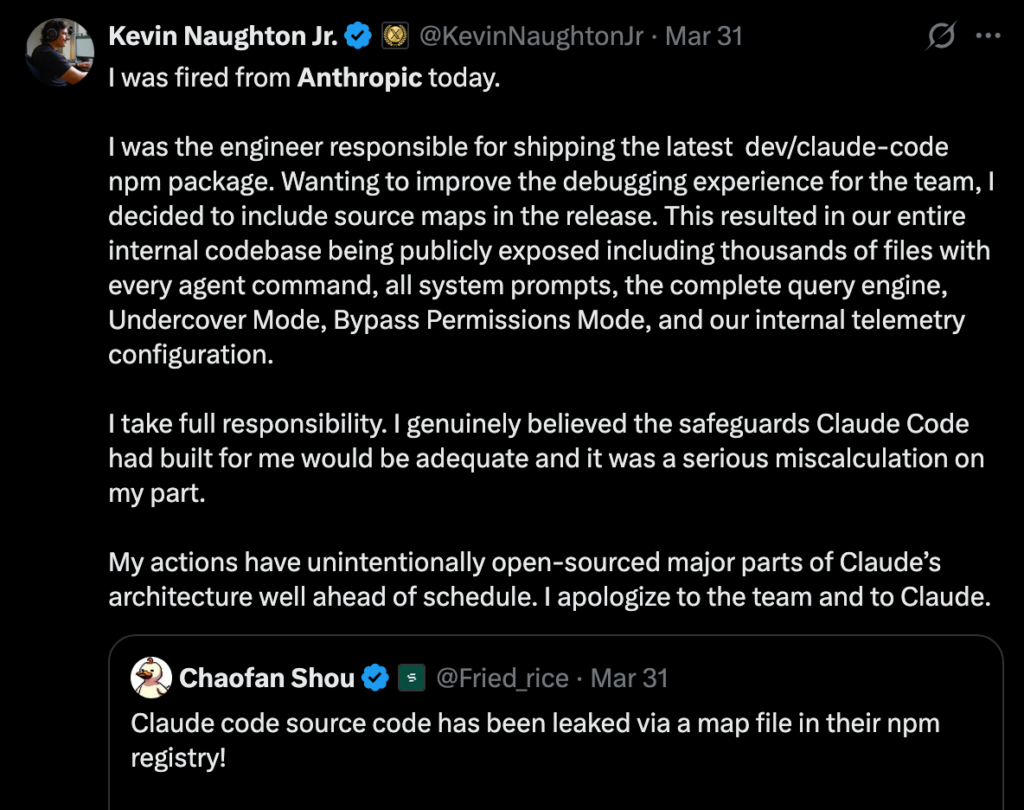
Task: Click the Grok icon on the tweet
Action: [x=940, y=37]
